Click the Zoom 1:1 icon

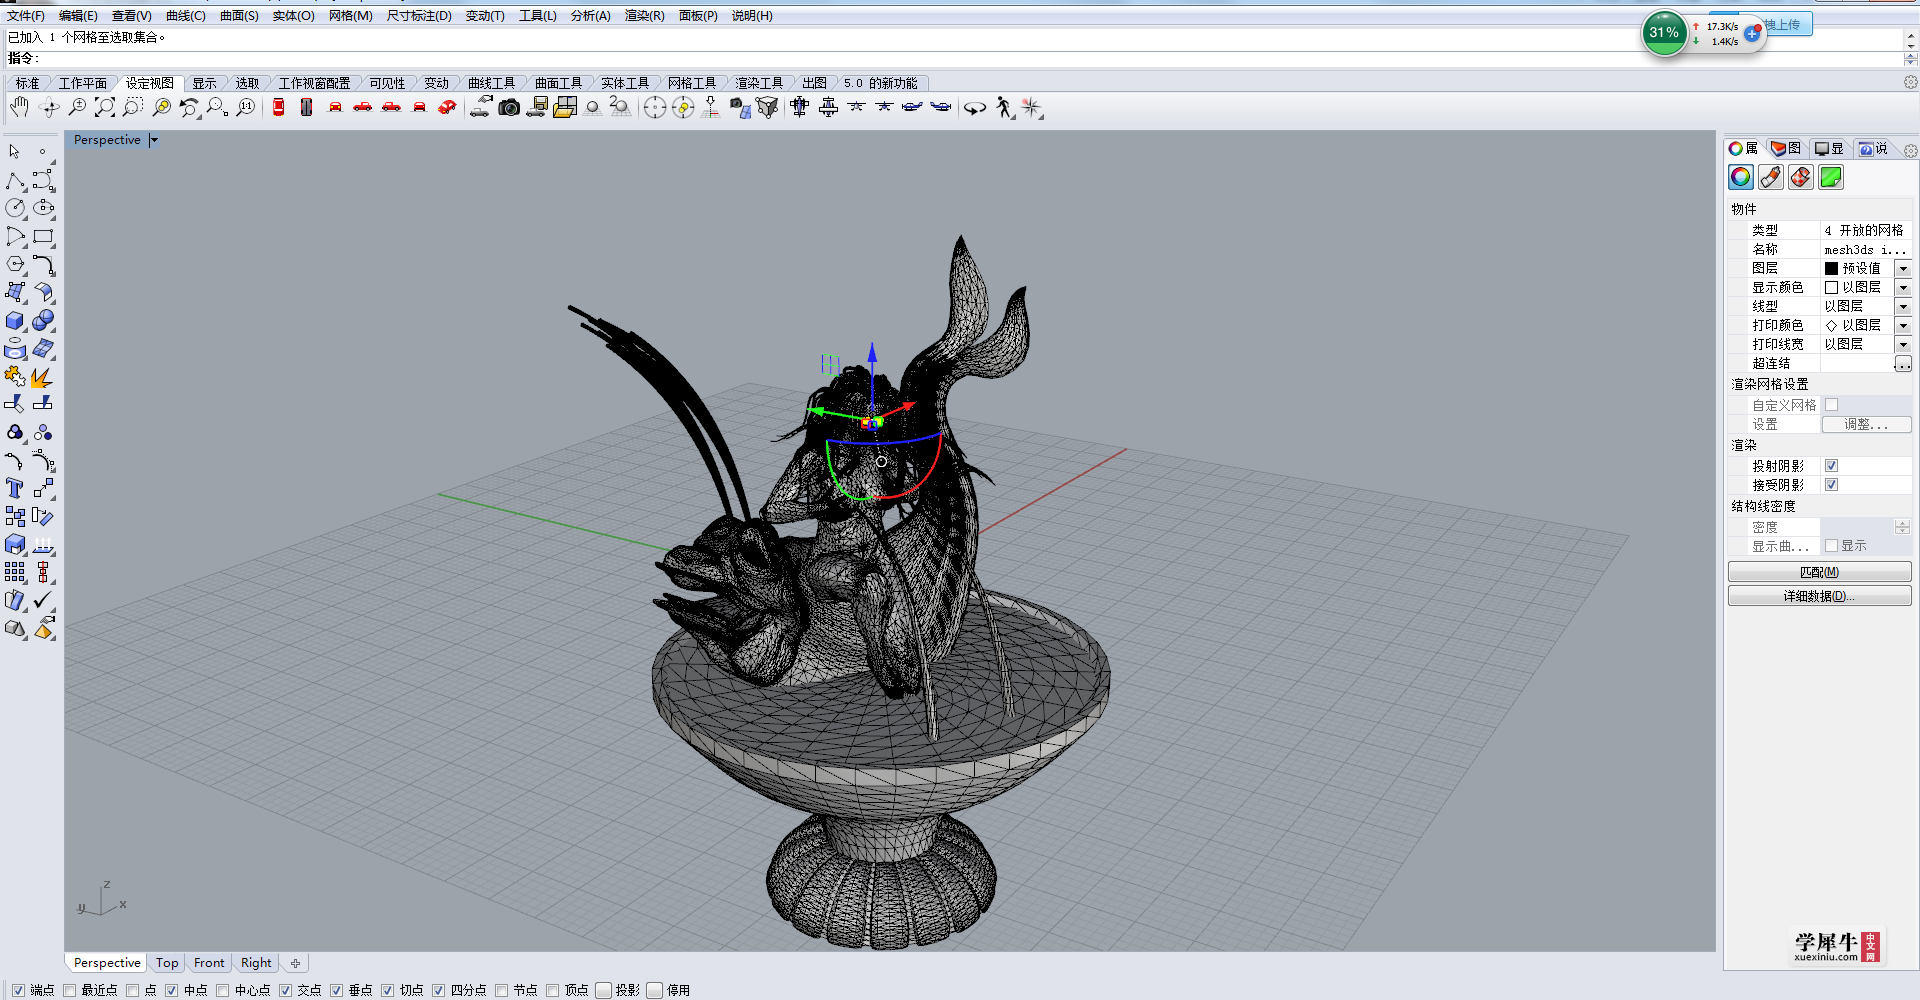tap(245, 107)
